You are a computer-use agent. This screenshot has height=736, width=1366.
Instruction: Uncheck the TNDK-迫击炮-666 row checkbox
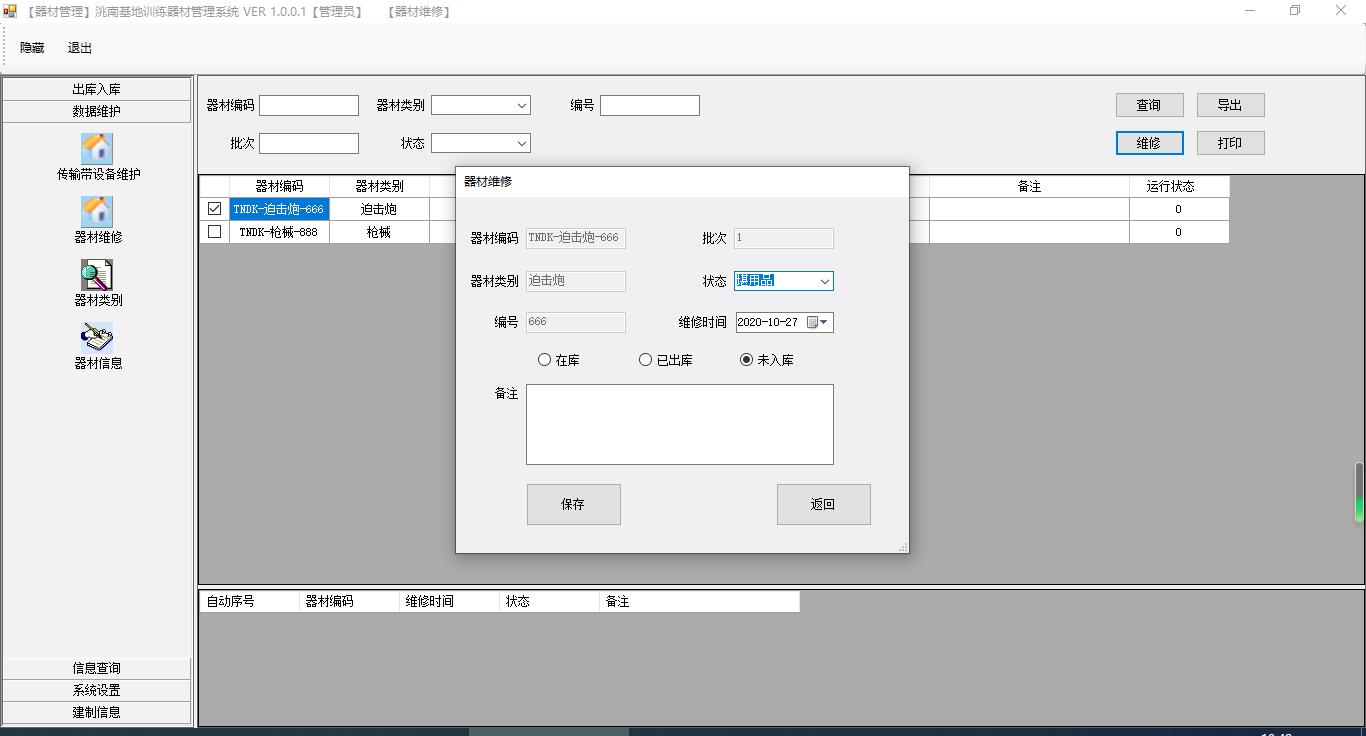click(214, 209)
